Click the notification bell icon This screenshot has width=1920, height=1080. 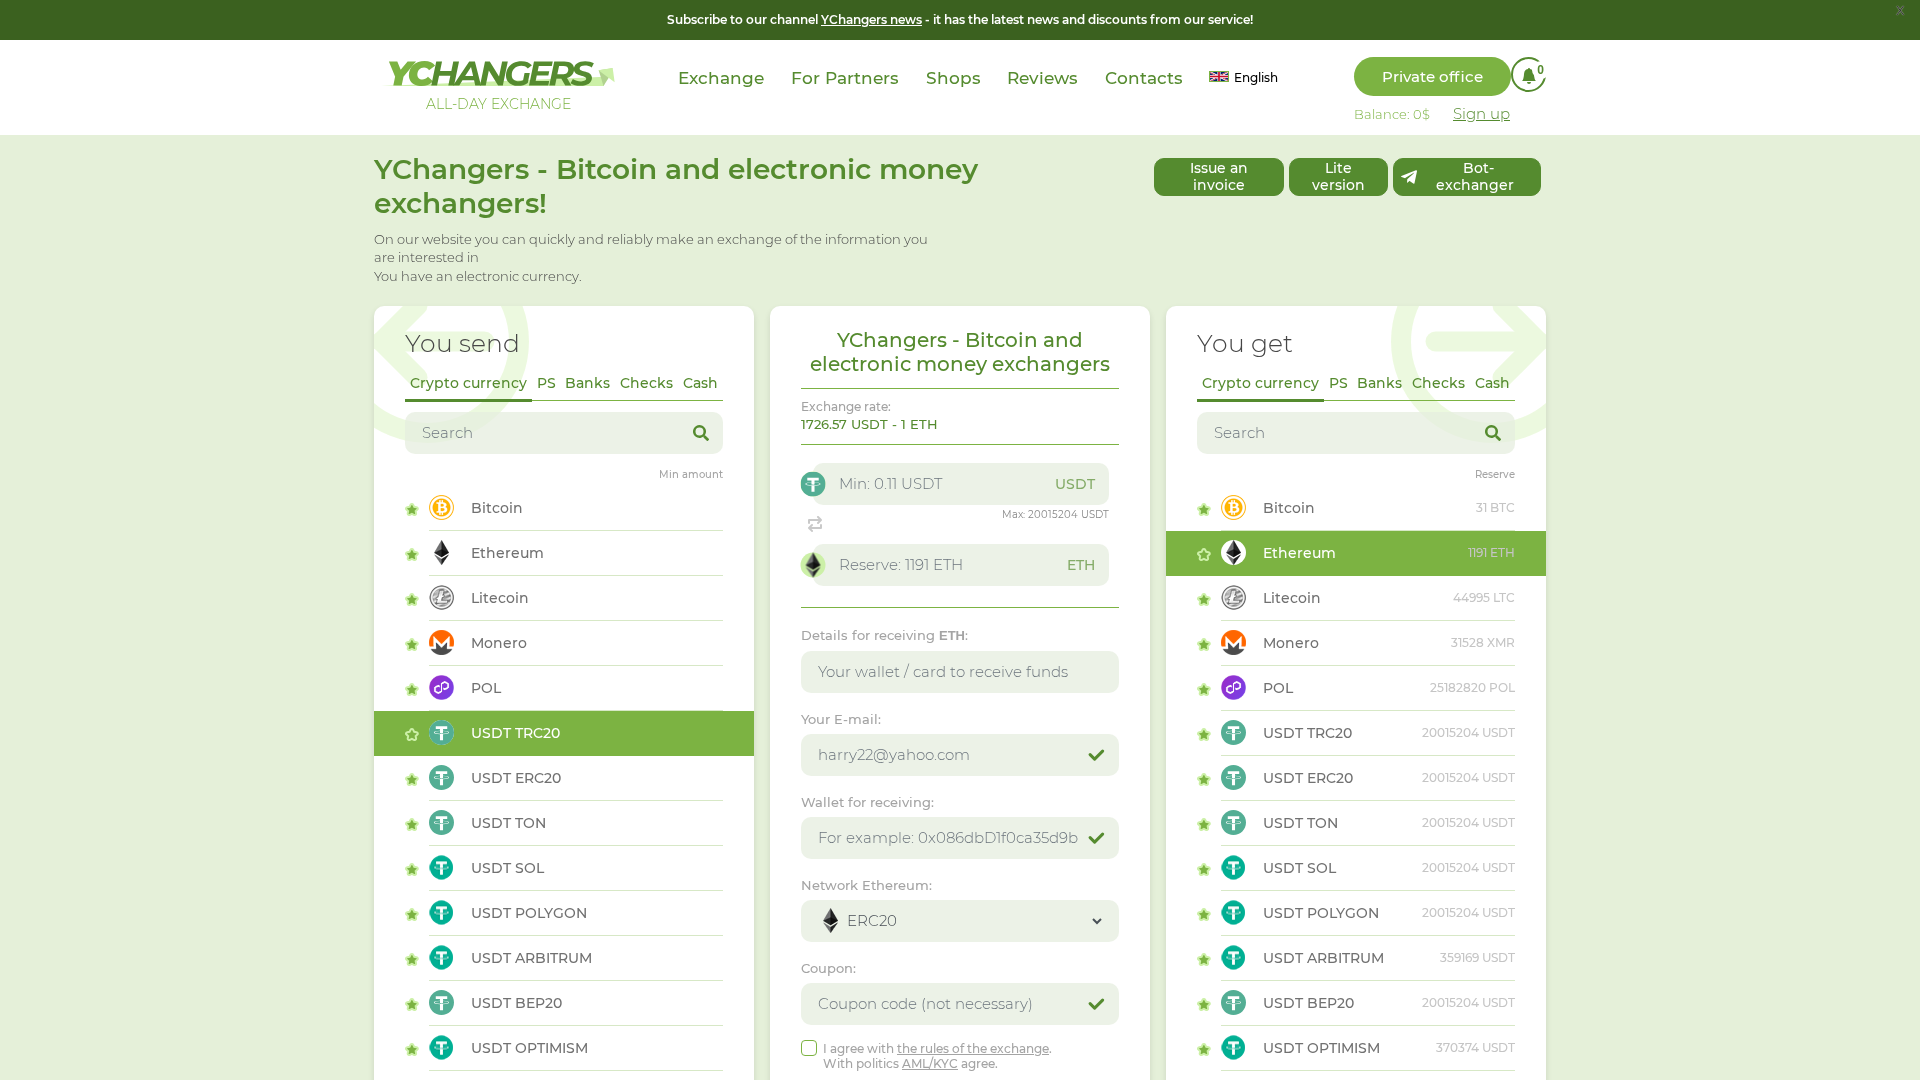[x=1528, y=75]
